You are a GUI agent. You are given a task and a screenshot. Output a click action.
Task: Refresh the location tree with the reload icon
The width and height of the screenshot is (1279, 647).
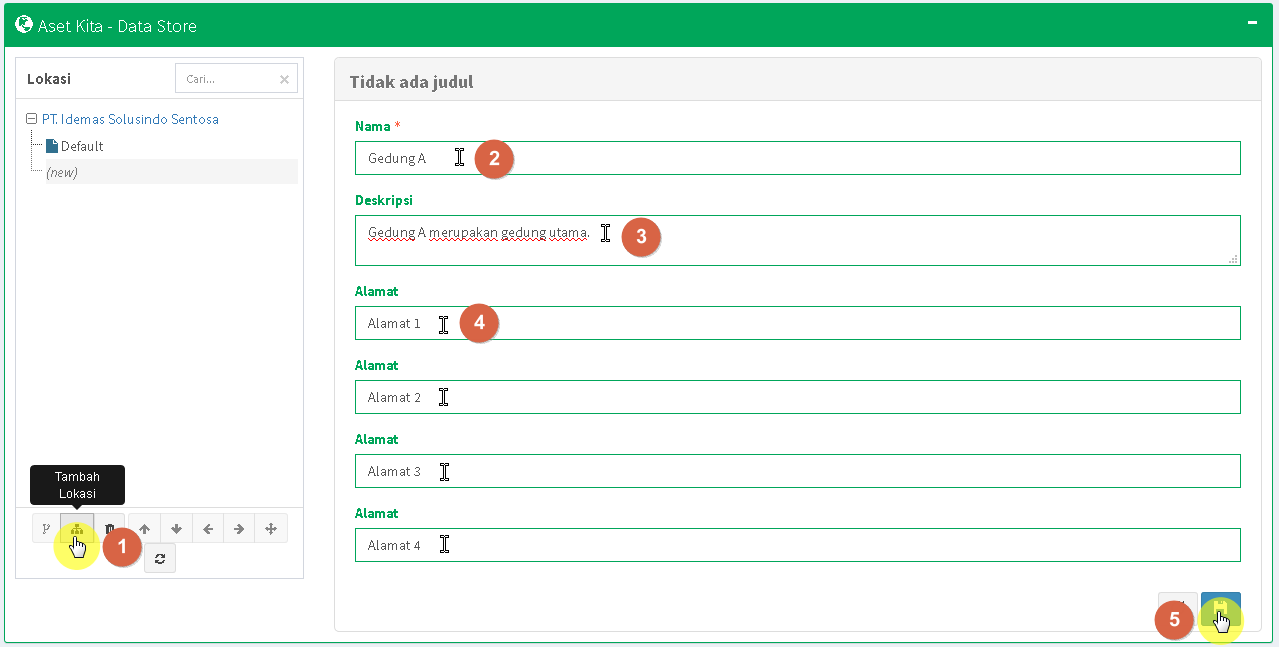click(x=160, y=559)
